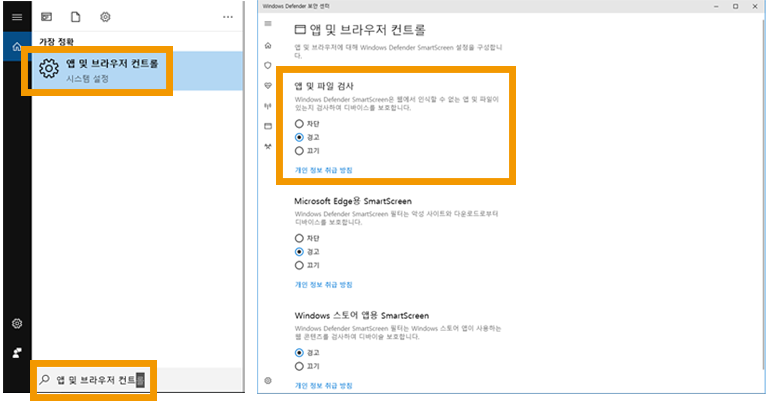
Task: Open the '앱 및 브라우저 컨트롤' search result
Action: coord(138,71)
